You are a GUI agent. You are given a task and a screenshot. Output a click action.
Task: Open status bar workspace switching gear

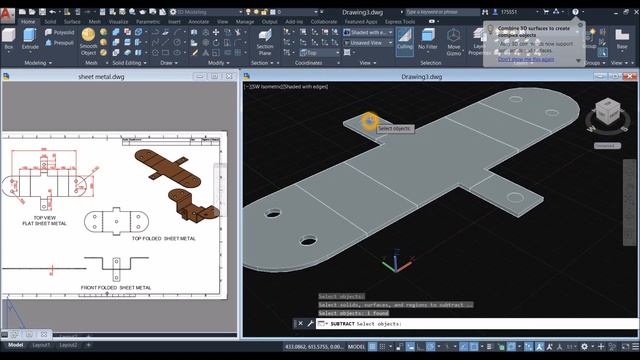point(584,347)
